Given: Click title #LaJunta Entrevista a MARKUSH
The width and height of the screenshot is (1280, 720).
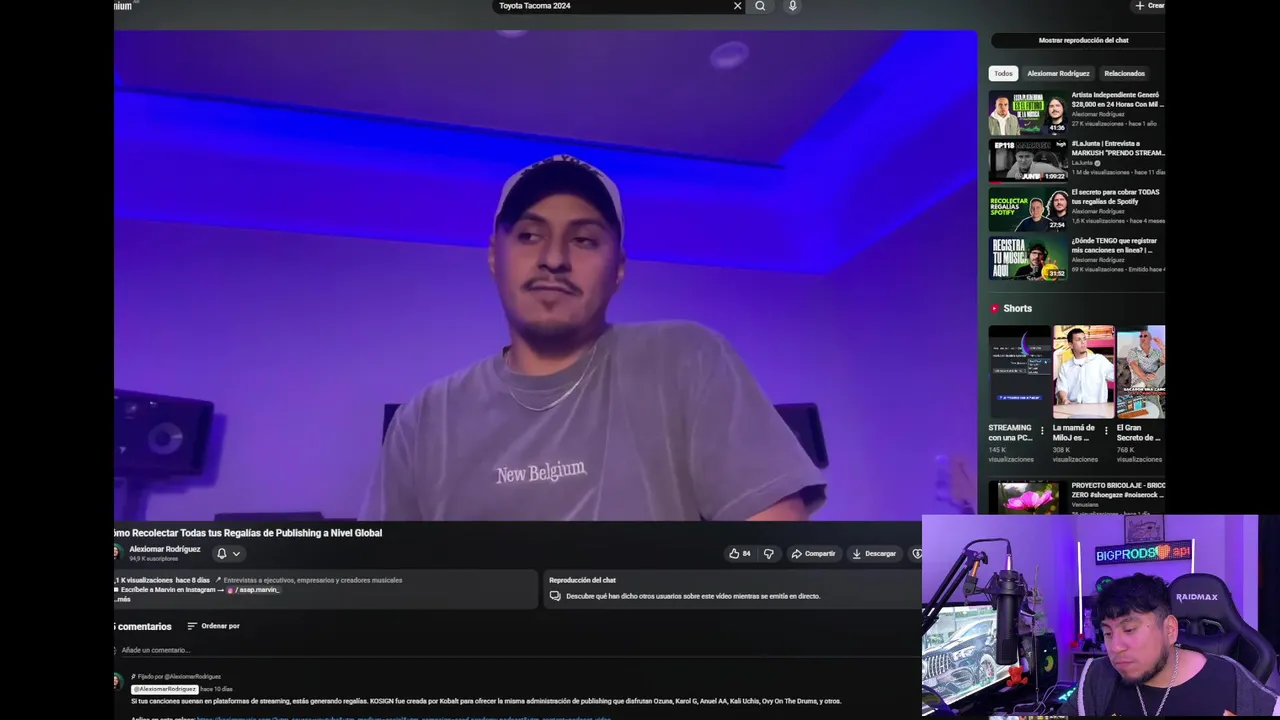Looking at the screenshot, I should click(x=1117, y=148).
